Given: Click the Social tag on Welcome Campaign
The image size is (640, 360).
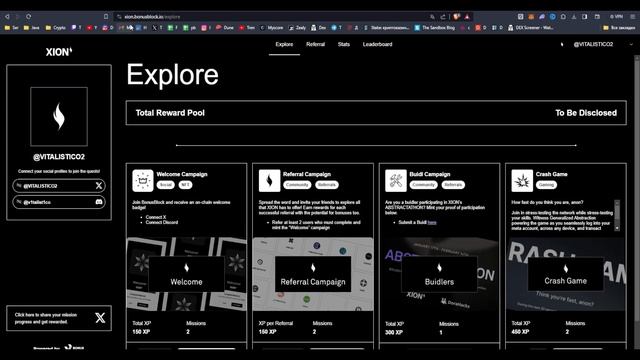Looking at the screenshot, I should [x=166, y=185].
